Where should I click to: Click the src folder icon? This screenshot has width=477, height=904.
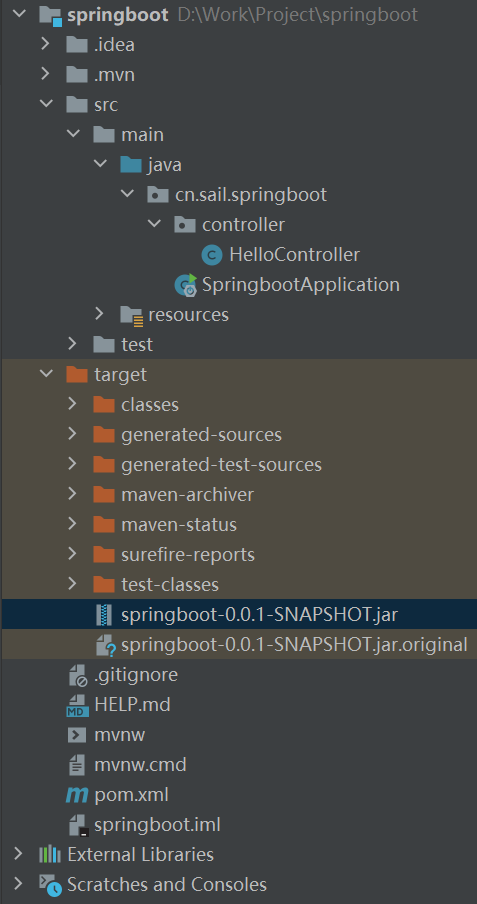tap(77, 104)
